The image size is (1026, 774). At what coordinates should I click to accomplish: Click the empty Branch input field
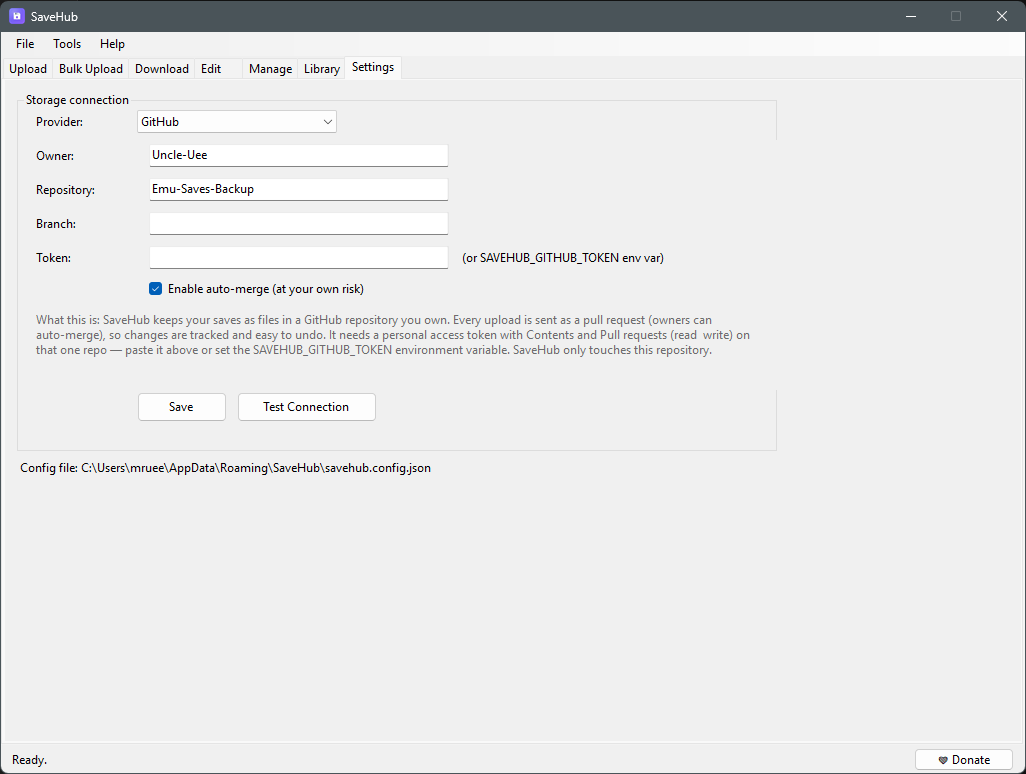[298, 224]
